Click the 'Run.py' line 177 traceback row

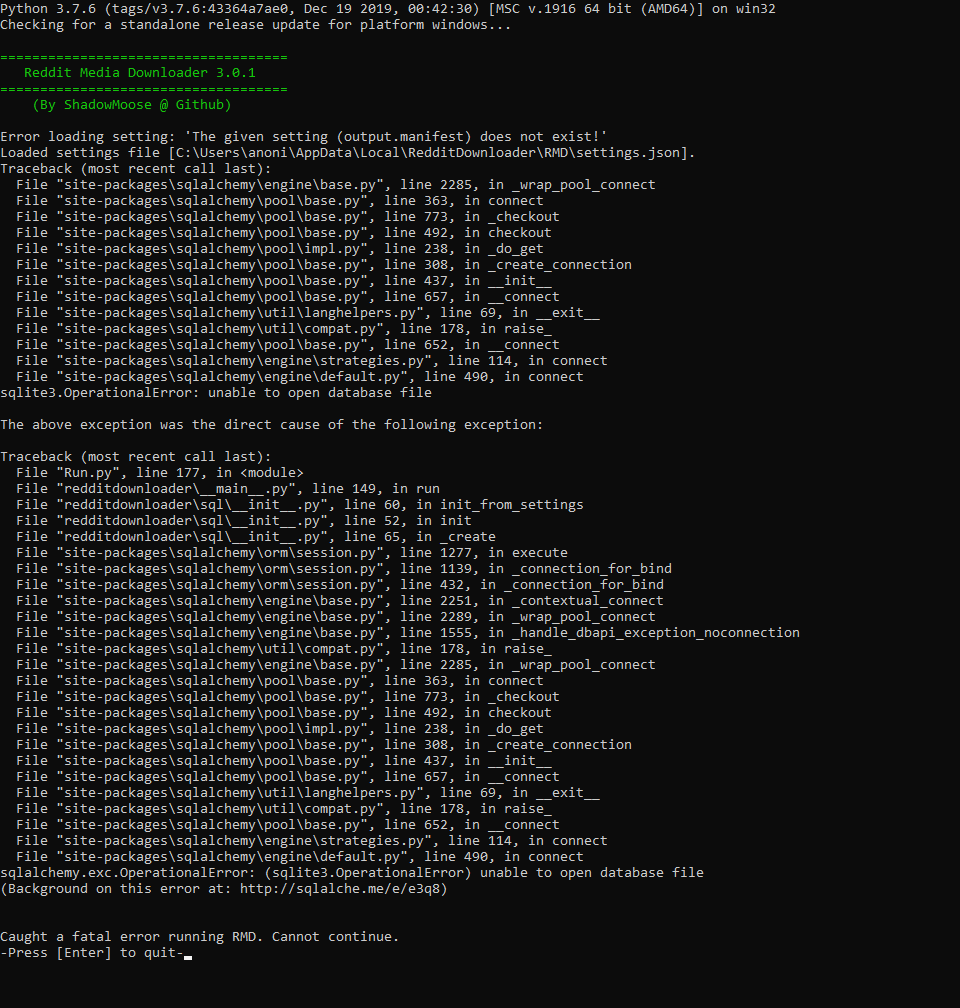point(159,473)
